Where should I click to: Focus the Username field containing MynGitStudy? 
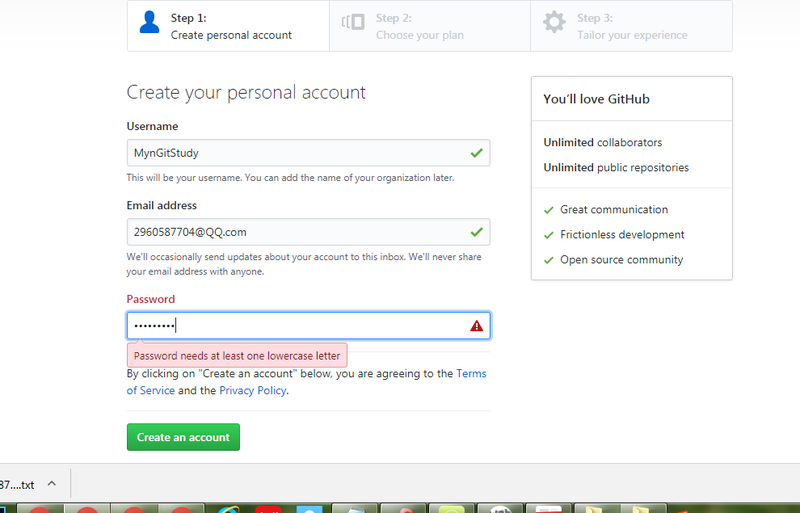pyautogui.click(x=309, y=153)
